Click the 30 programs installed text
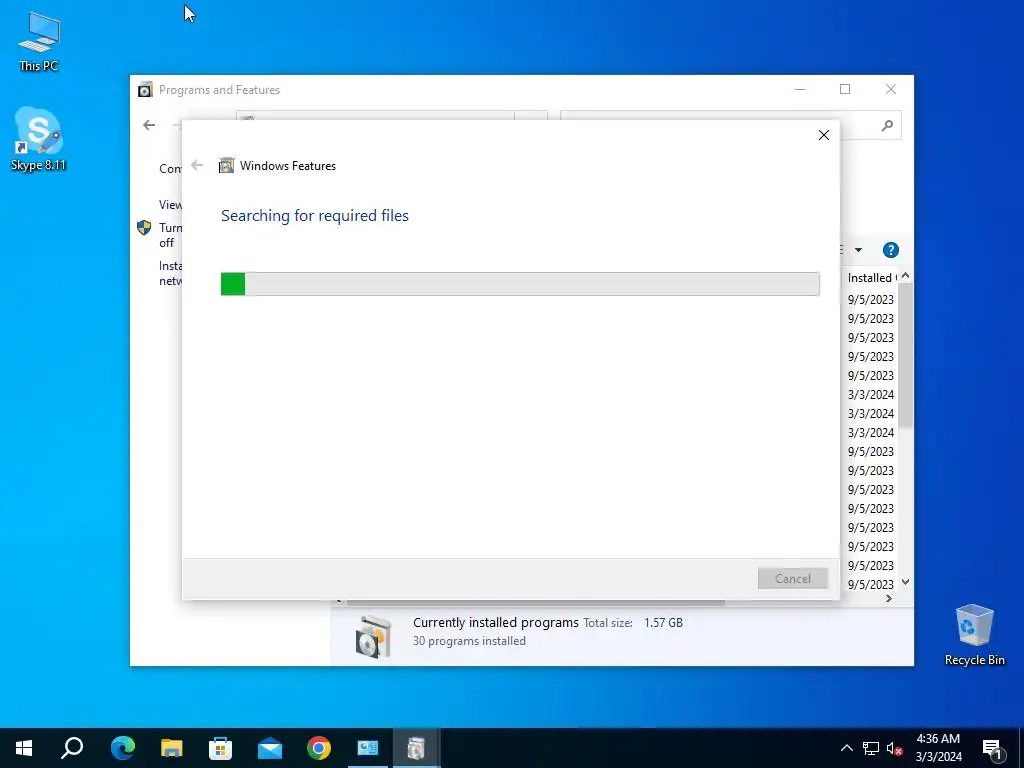 point(469,641)
